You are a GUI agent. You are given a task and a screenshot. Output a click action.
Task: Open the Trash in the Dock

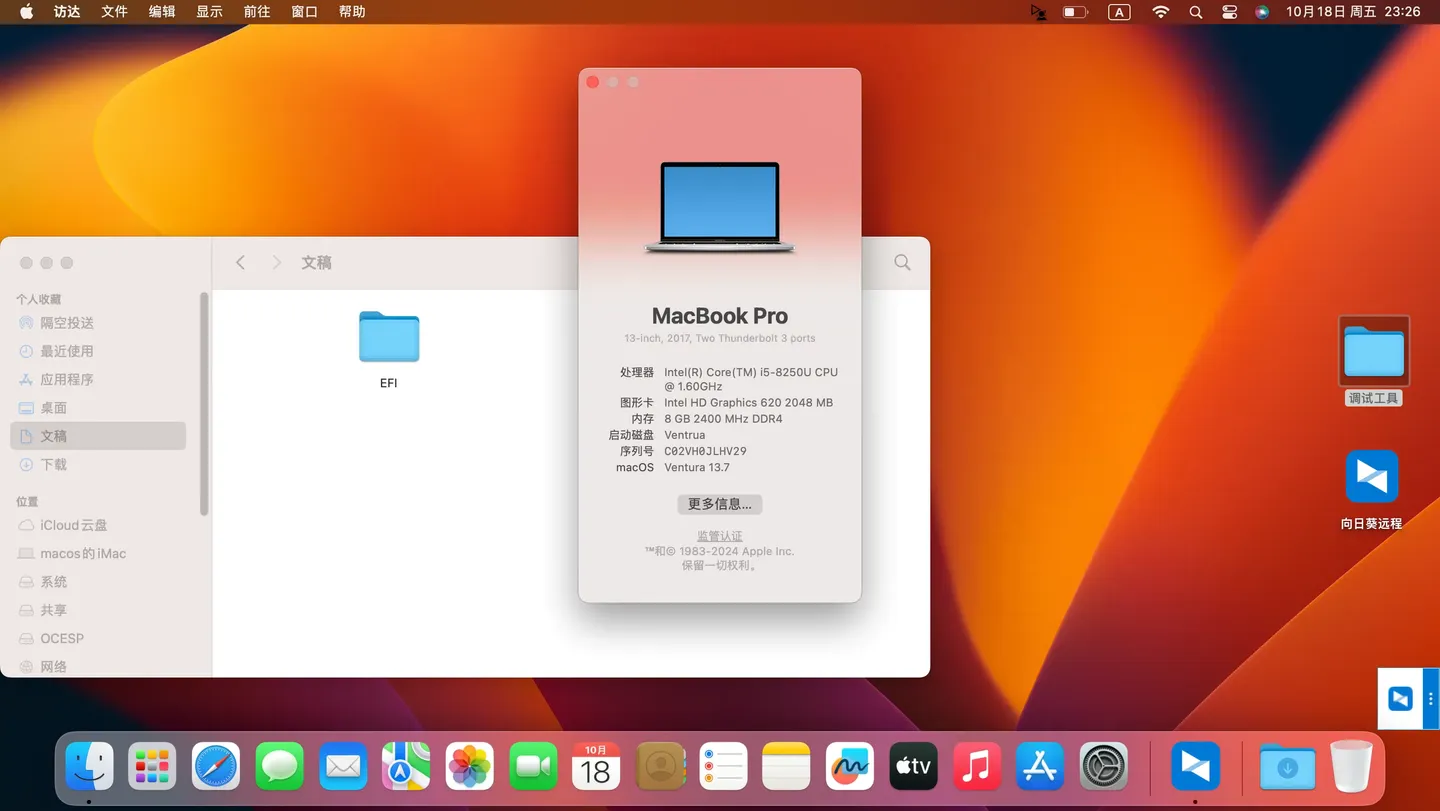point(1351,766)
